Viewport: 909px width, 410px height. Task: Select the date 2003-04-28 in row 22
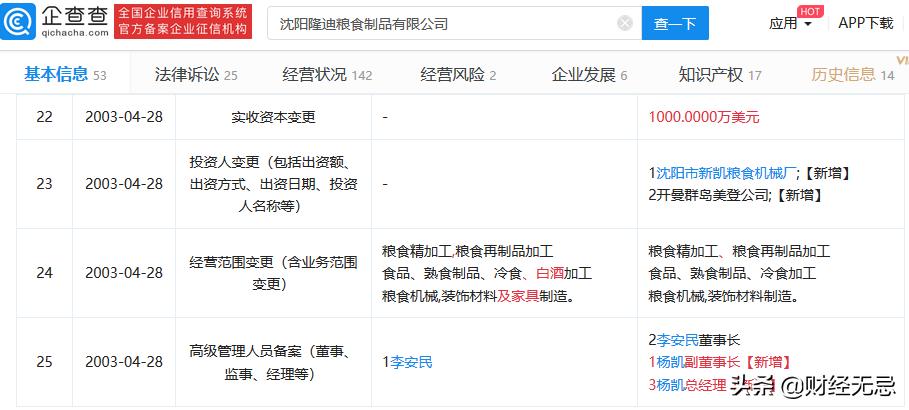pyautogui.click(x=124, y=117)
